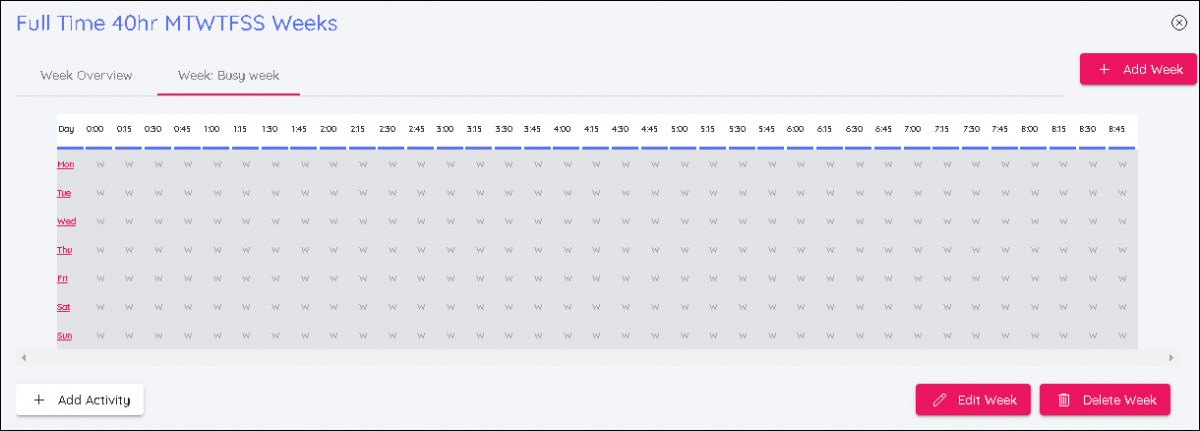Open the Sat day link
The width and height of the screenshot is (1200, 431).
64,307
